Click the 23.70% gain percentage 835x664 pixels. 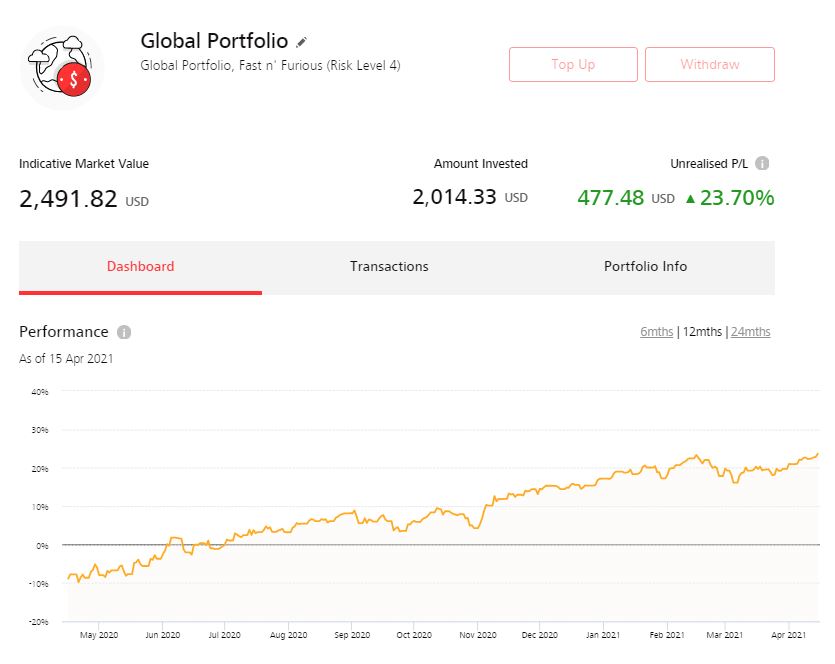(x=737, y=198)
